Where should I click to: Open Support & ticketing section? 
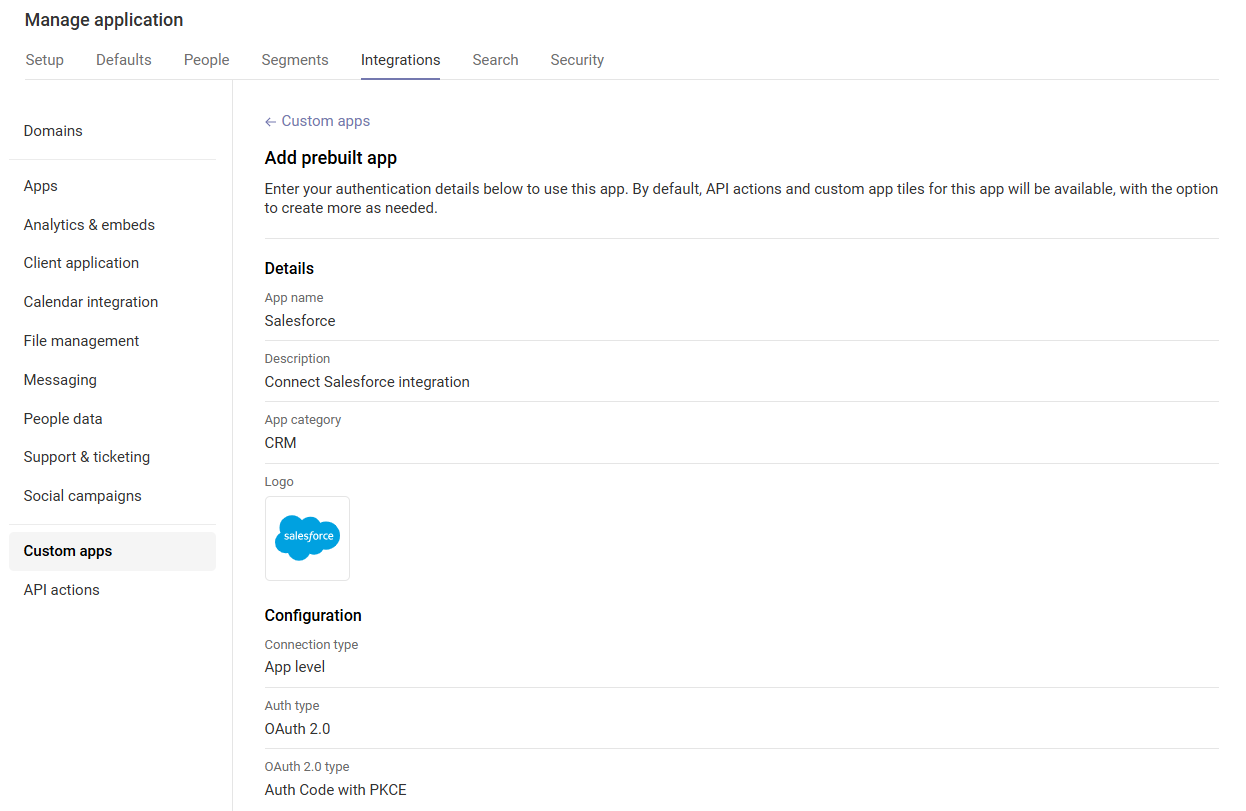coord(87,457)
